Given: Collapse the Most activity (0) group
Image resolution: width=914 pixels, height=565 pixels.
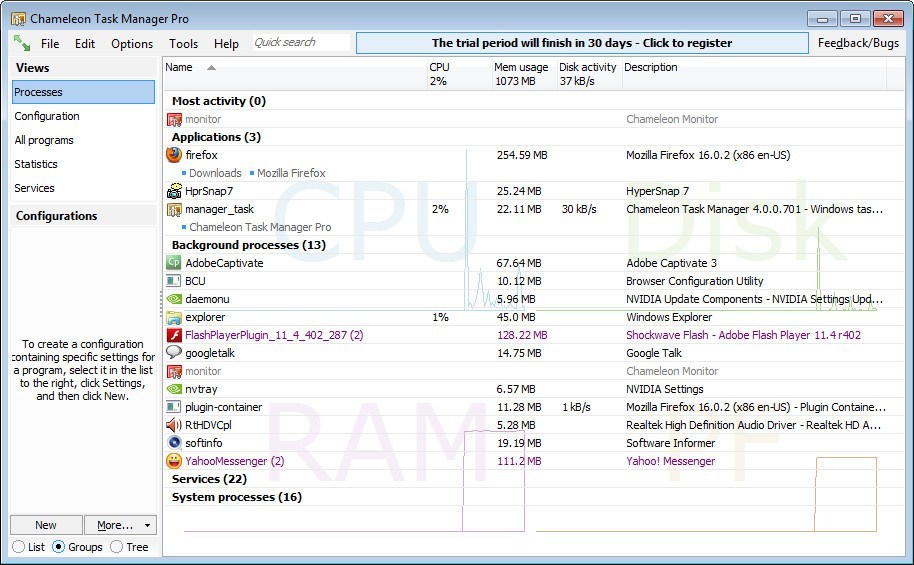Looking at the screenshot, I should 219,101.
